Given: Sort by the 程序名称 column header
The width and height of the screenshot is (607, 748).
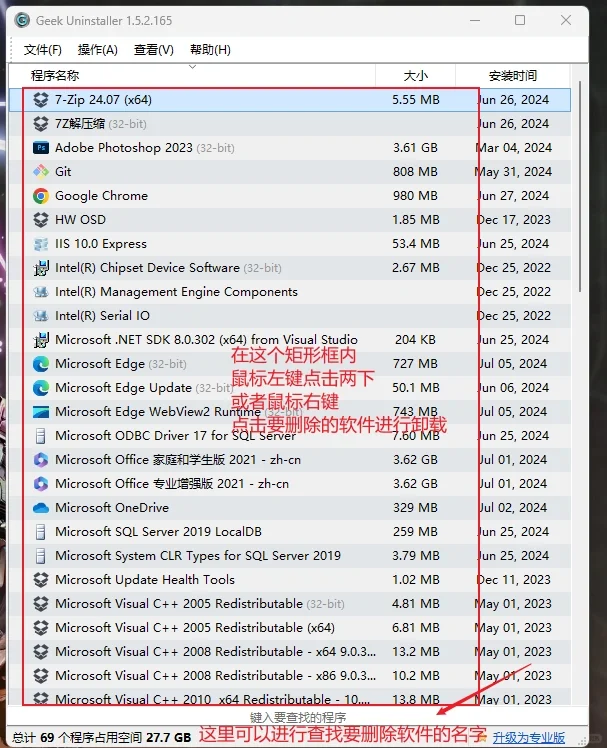Looking at the screenshot, I should coord(192,75).
